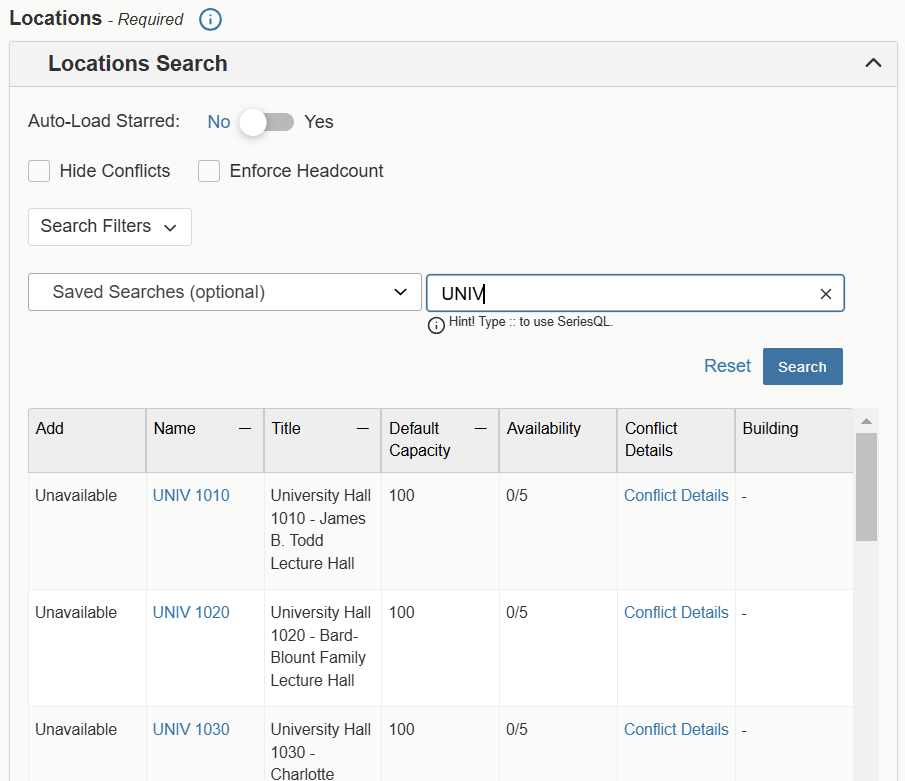View Conflict Details for UNIV 1010
The width and height of the screenshot is (905, 781).
click(x=676, y=495)
